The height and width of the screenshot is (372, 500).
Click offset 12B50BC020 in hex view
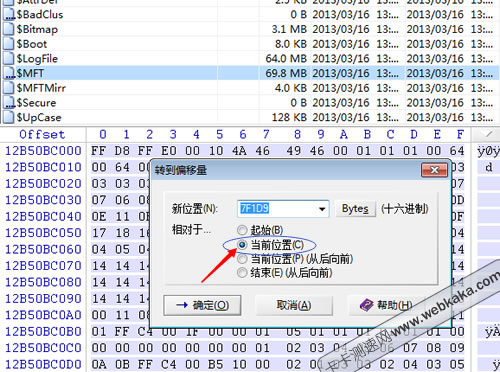point(43,184)
